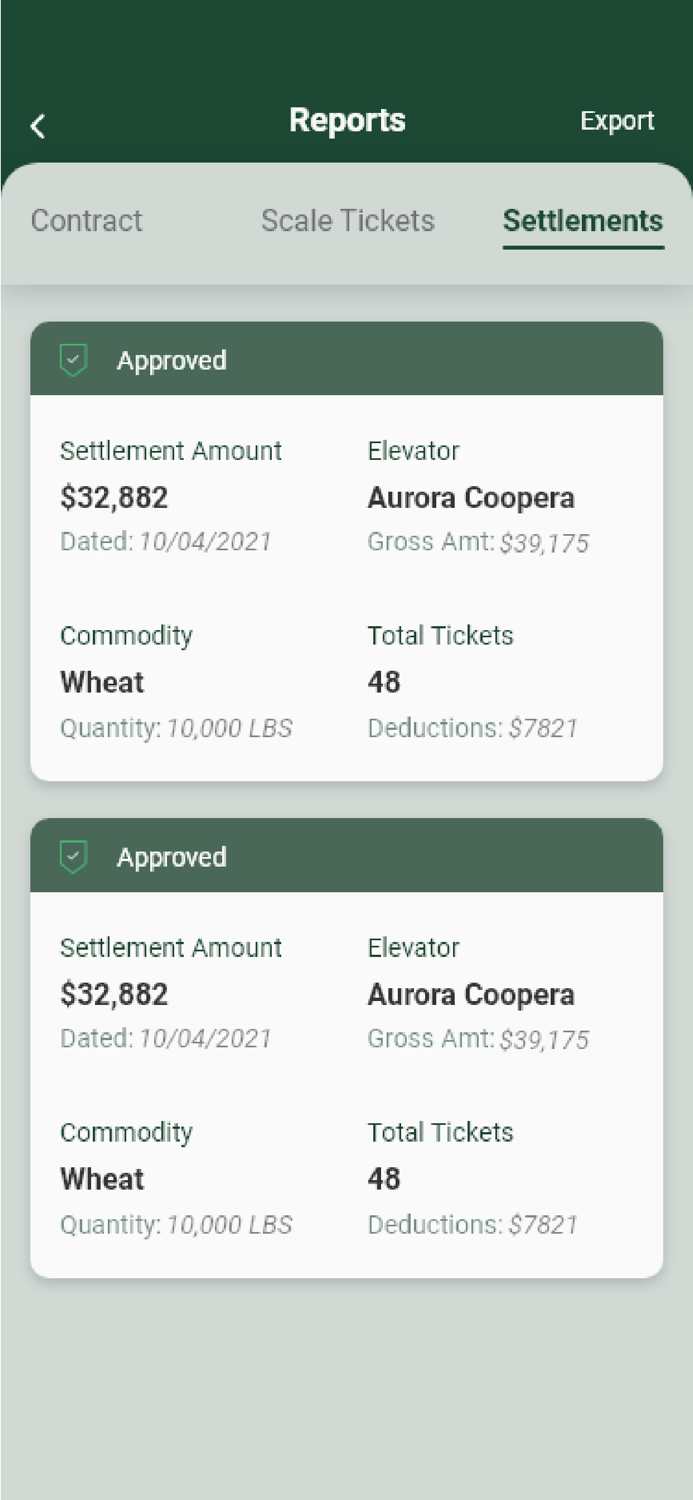Image resolution: width=693 pixels, height=1500 pixels.
Task: Select the Settlements tab
Action: (x=583, y=221)
